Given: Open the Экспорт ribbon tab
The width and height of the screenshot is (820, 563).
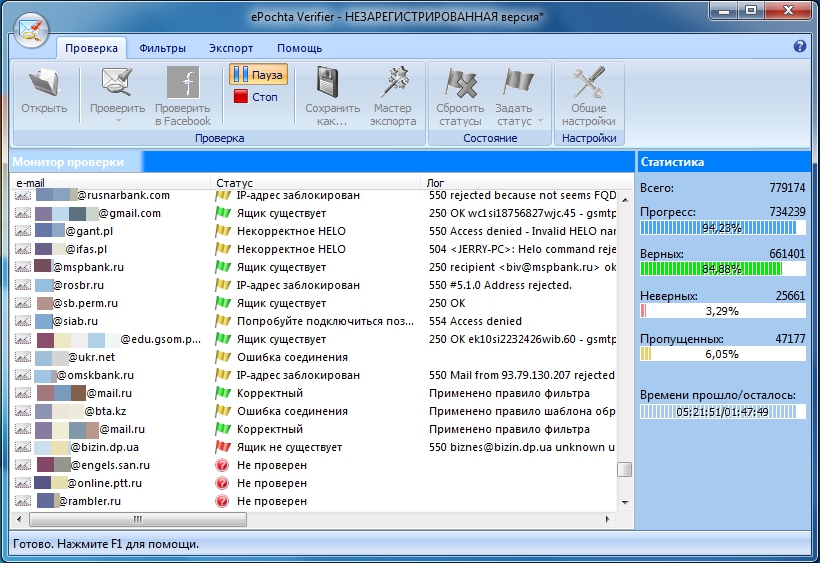Looking at the screenshot, I should 231,48.
